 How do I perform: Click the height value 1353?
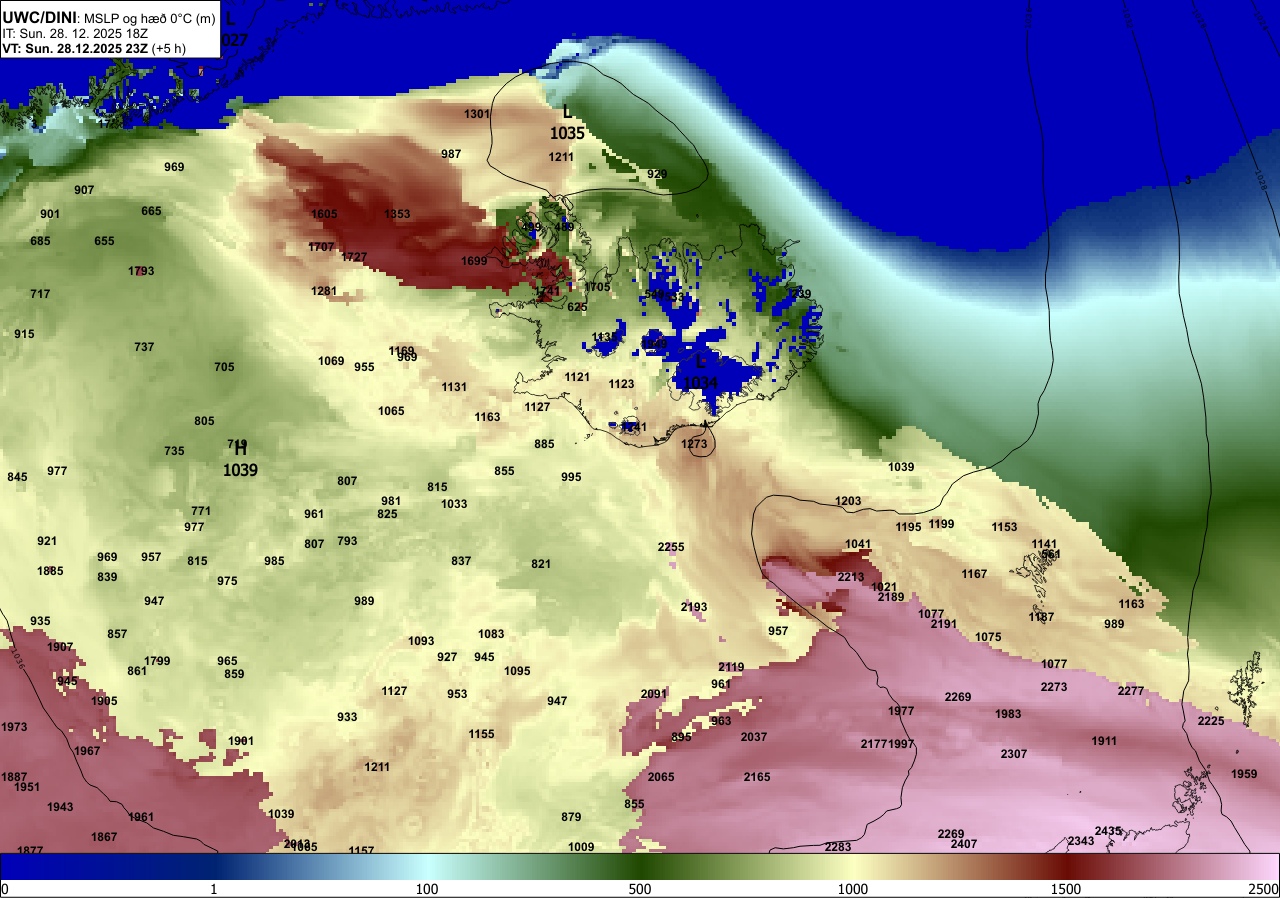(397, 214)
